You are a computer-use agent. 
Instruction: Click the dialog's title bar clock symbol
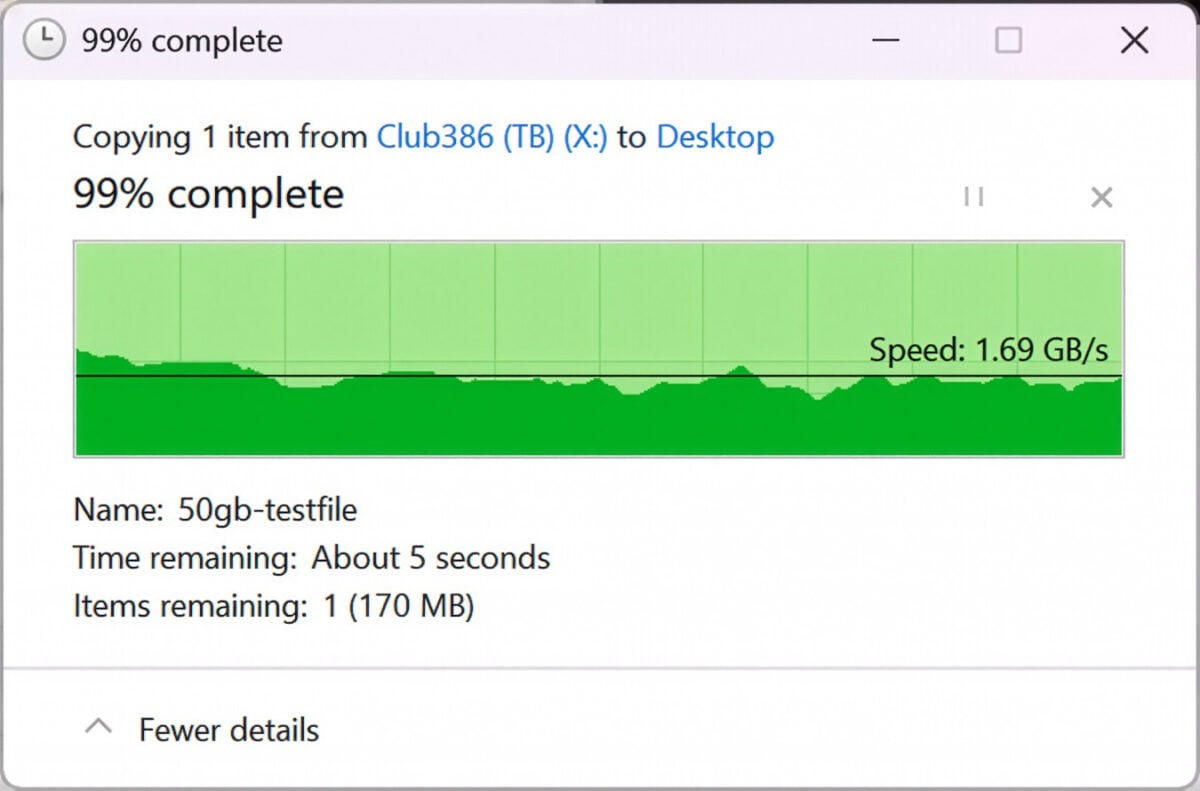click(x=42, y=41)
